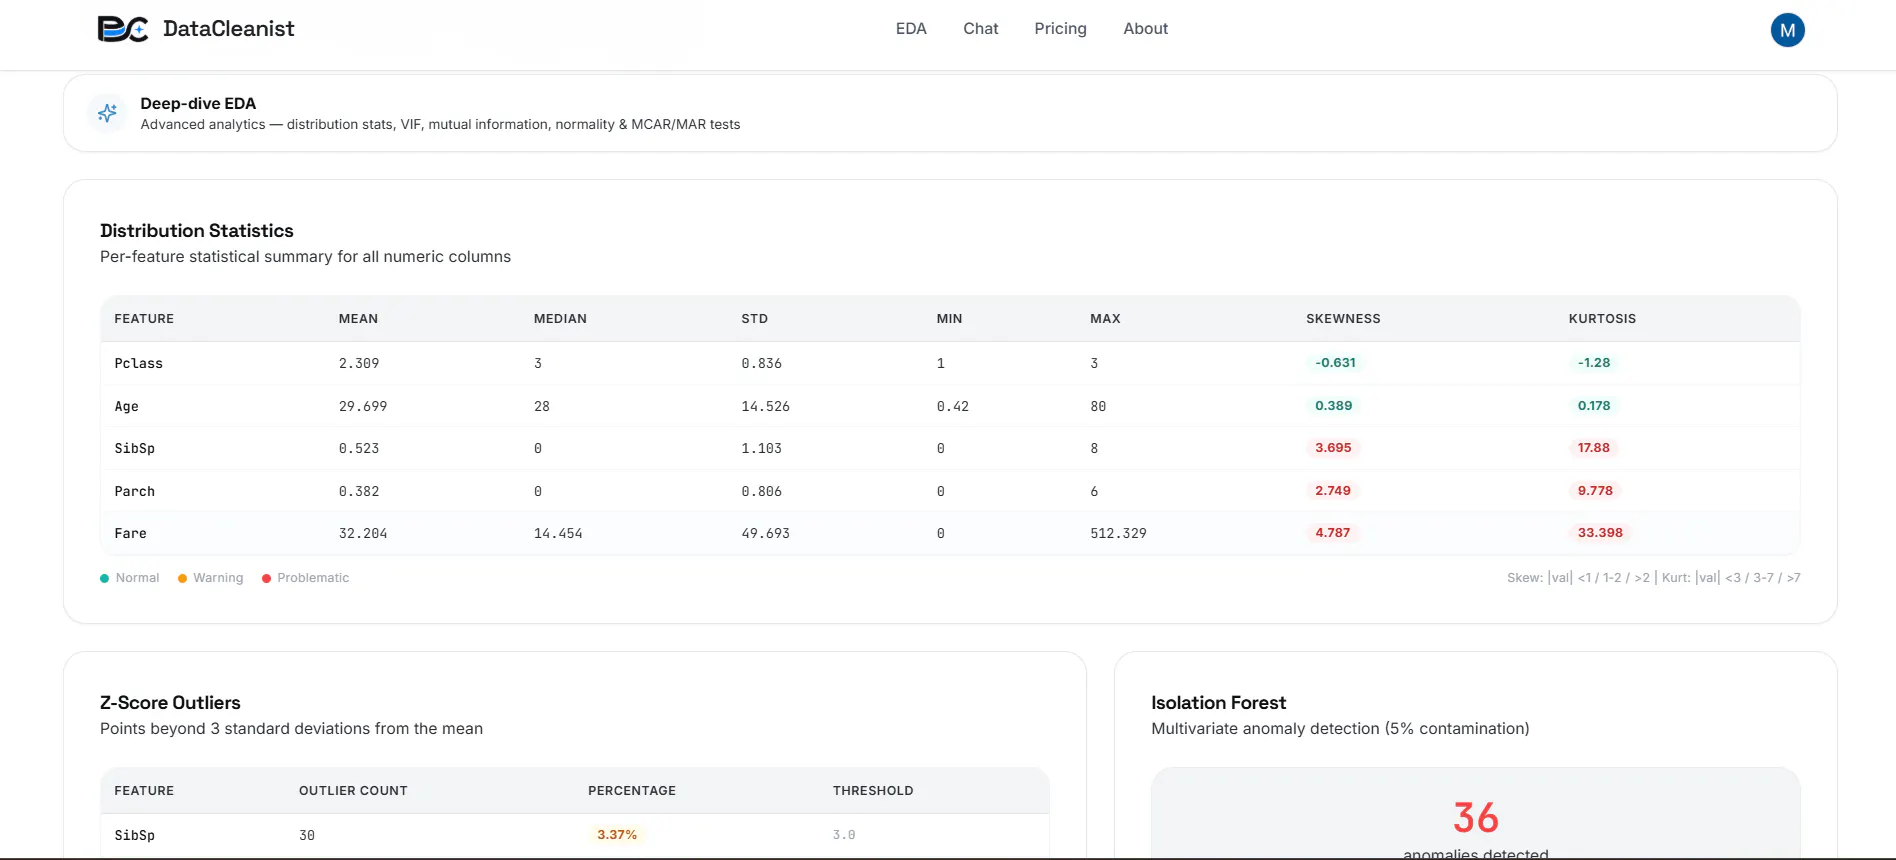Click the THRESHOLD column header
This screenshot has width=1896, height=860.
[873, 791]
